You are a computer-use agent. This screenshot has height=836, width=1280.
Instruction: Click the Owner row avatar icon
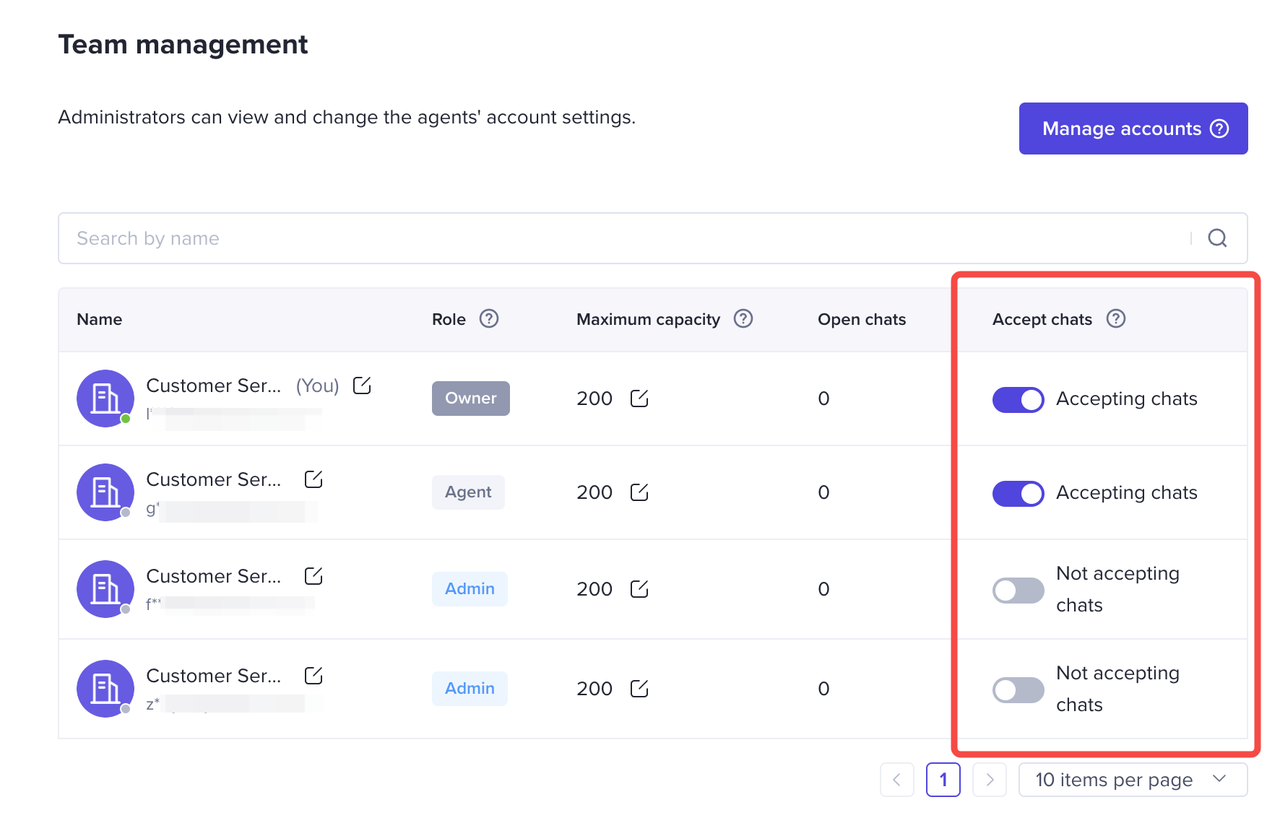pyautogui.click(x=105, y=398)
